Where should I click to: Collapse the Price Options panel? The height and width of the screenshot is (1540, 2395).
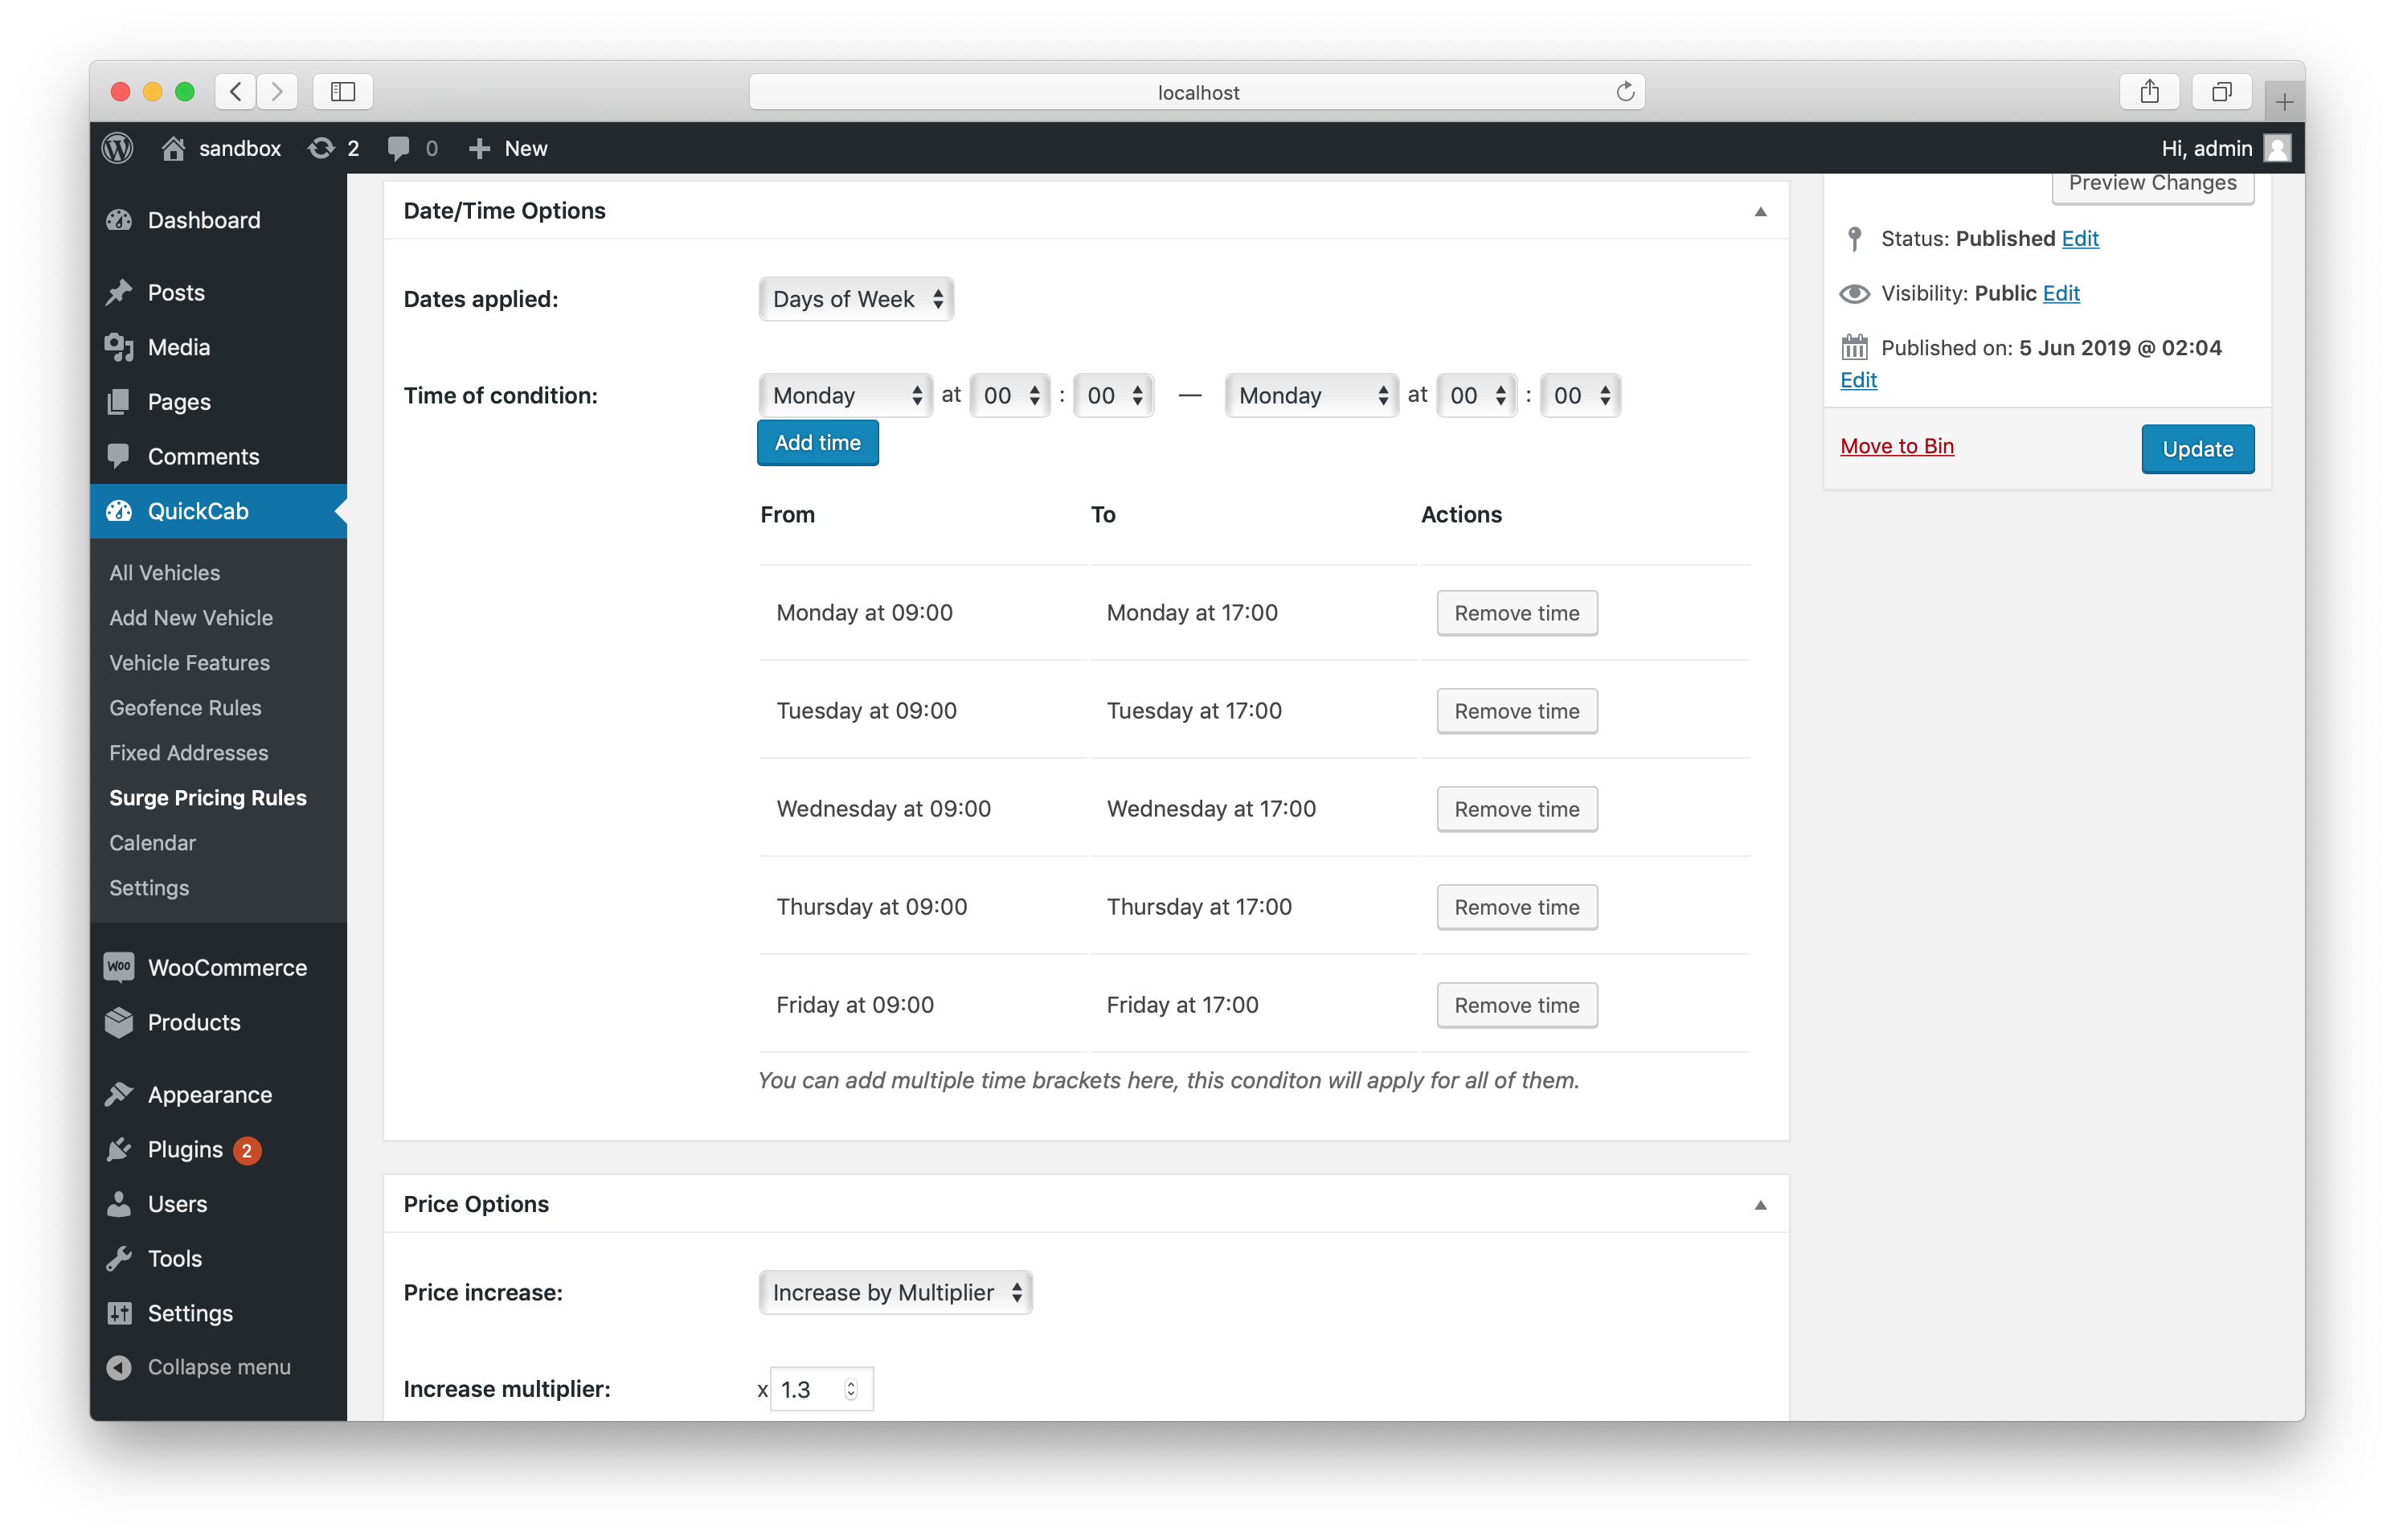pos(1760,1205)
